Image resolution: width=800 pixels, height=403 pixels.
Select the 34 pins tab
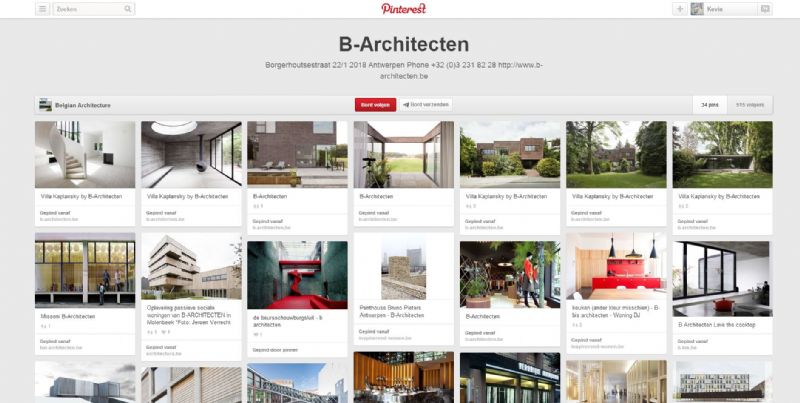(x=710, y=104)
